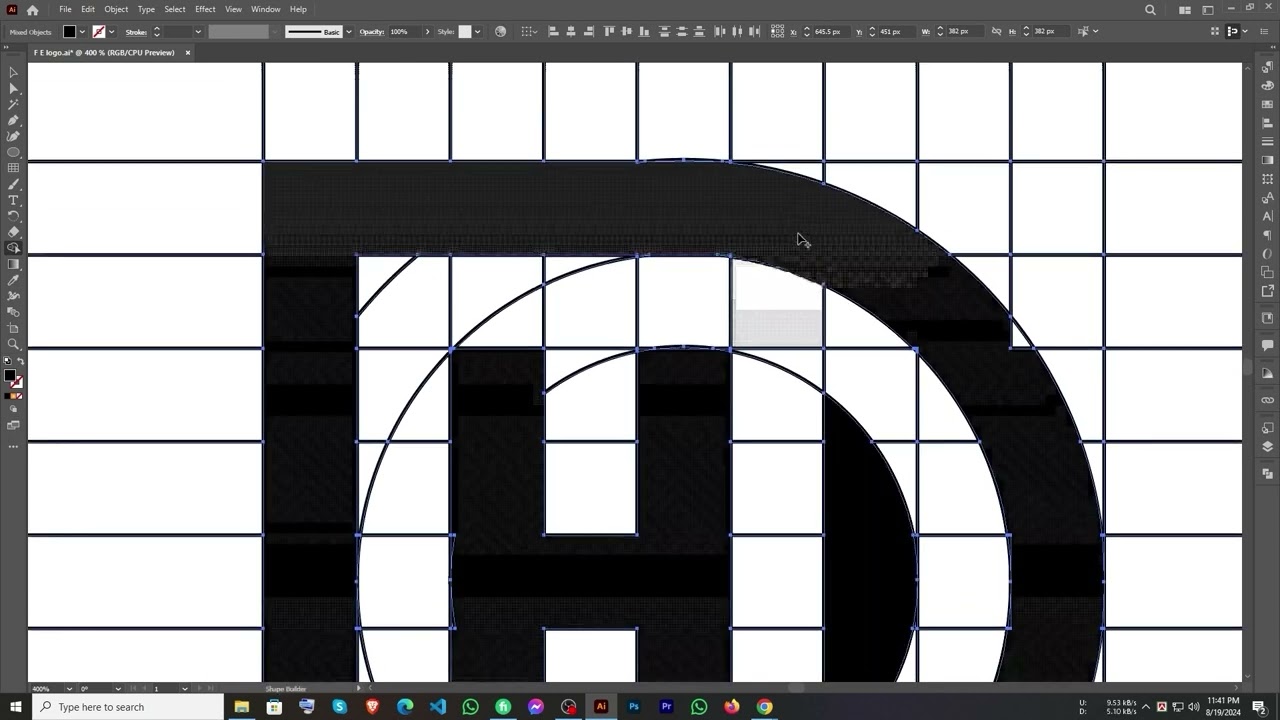Screen dimensions: 1280x720
Task: Set paint to None in toolbox
Action: pos(19,396)
